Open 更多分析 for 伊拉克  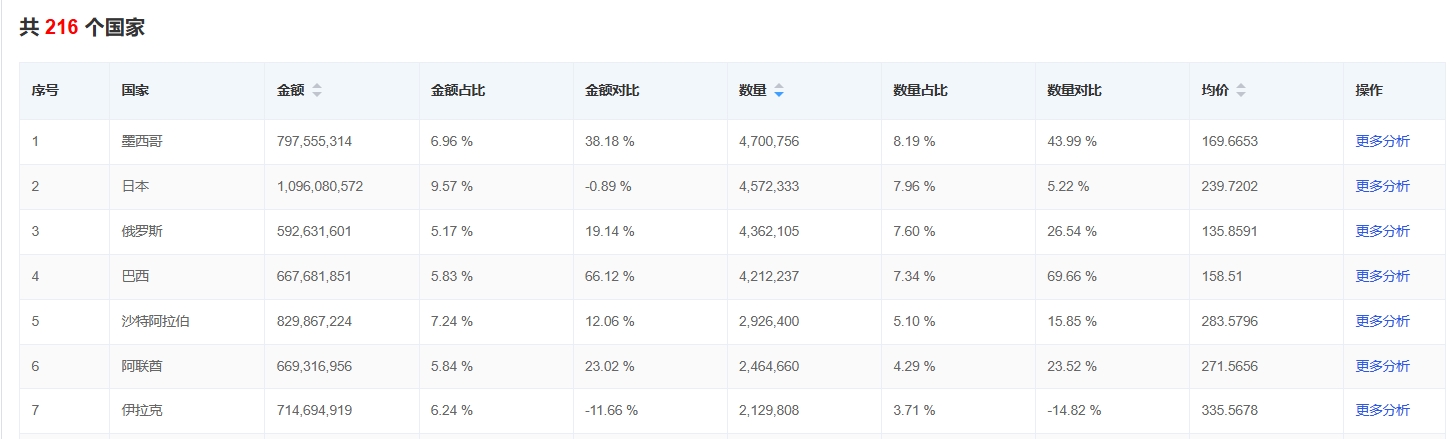tap(1382, 410)
